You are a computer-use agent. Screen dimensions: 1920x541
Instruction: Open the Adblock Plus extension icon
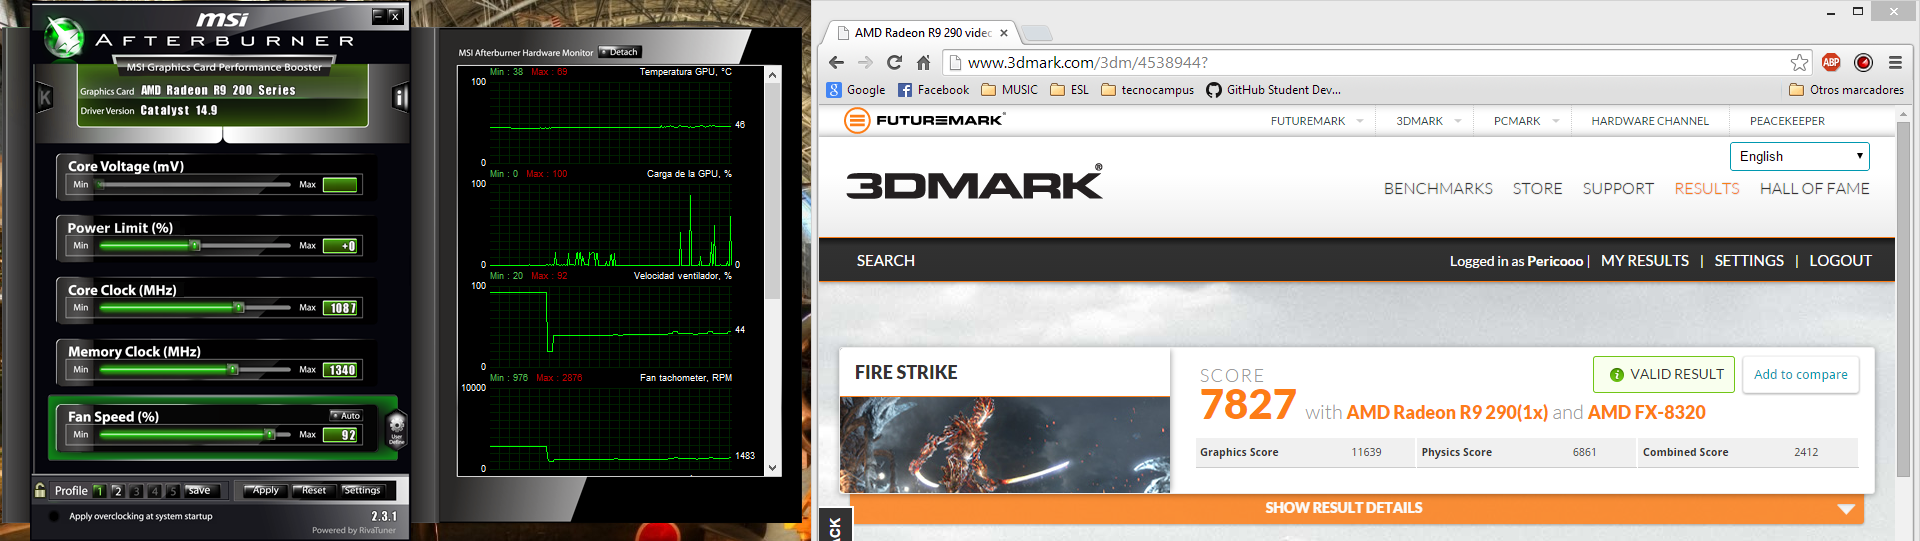(x=1831, y=62)
